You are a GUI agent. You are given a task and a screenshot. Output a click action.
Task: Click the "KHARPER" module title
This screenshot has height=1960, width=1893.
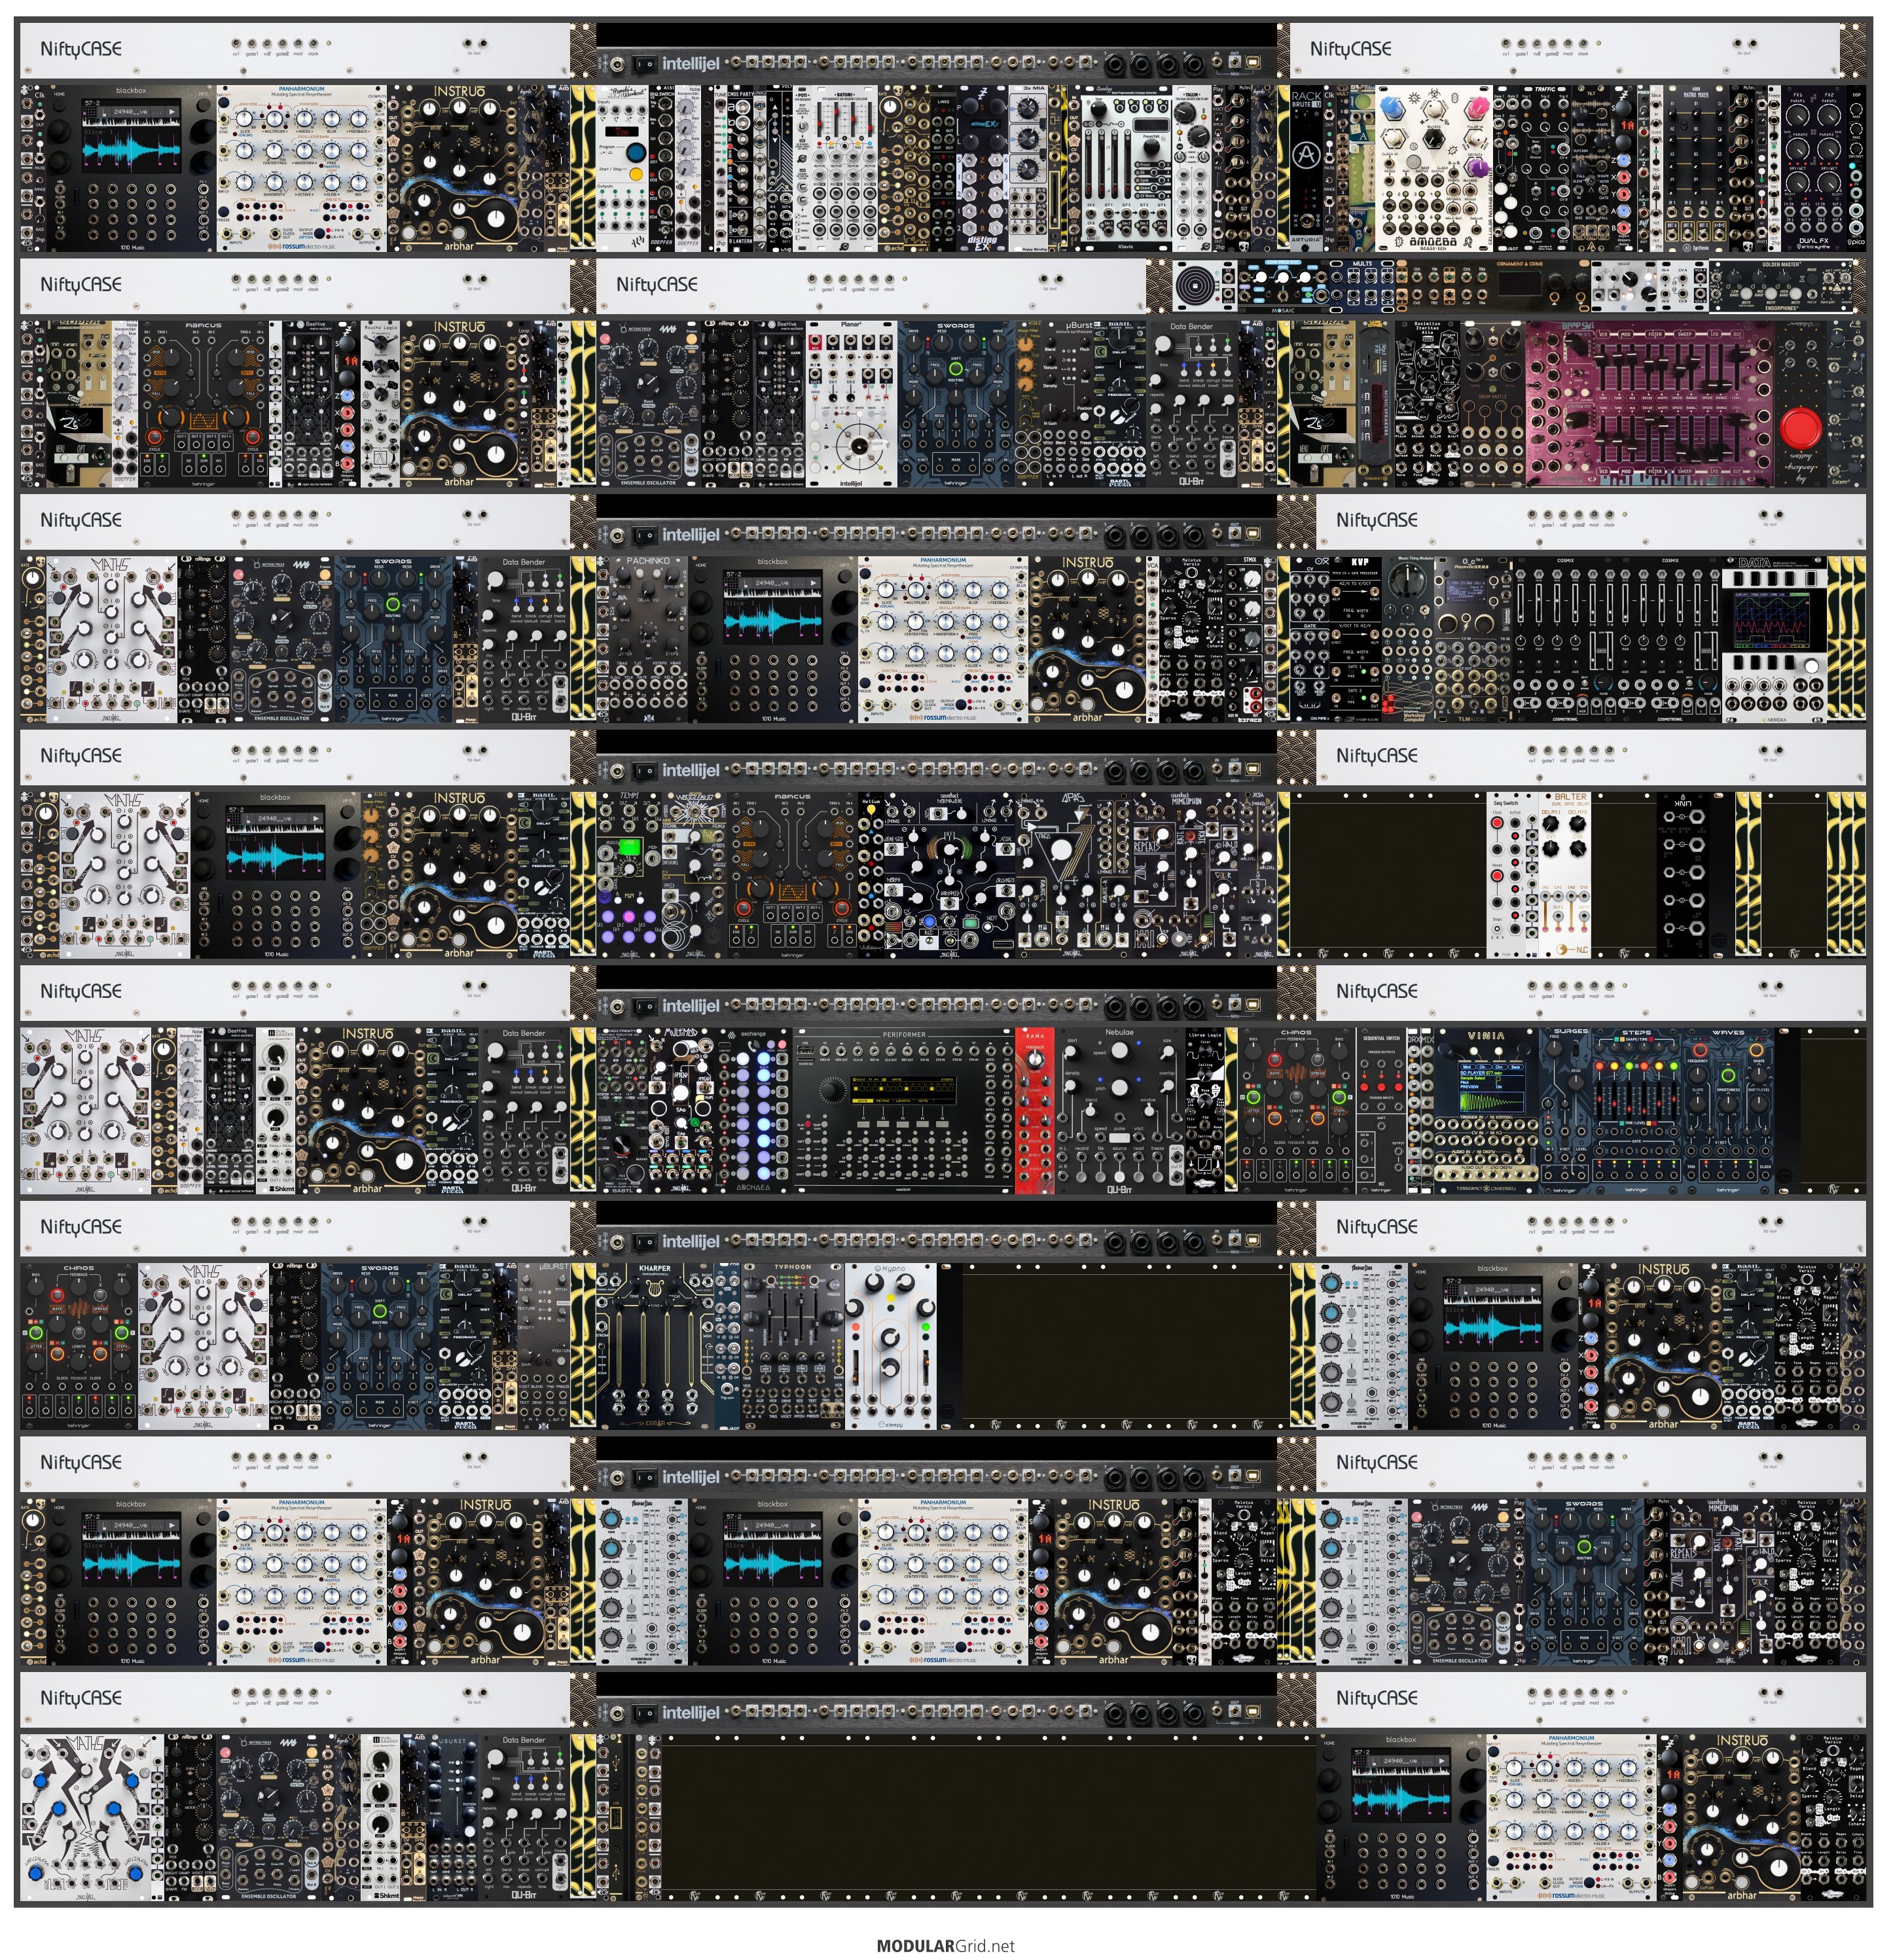tap(654, 1268)
